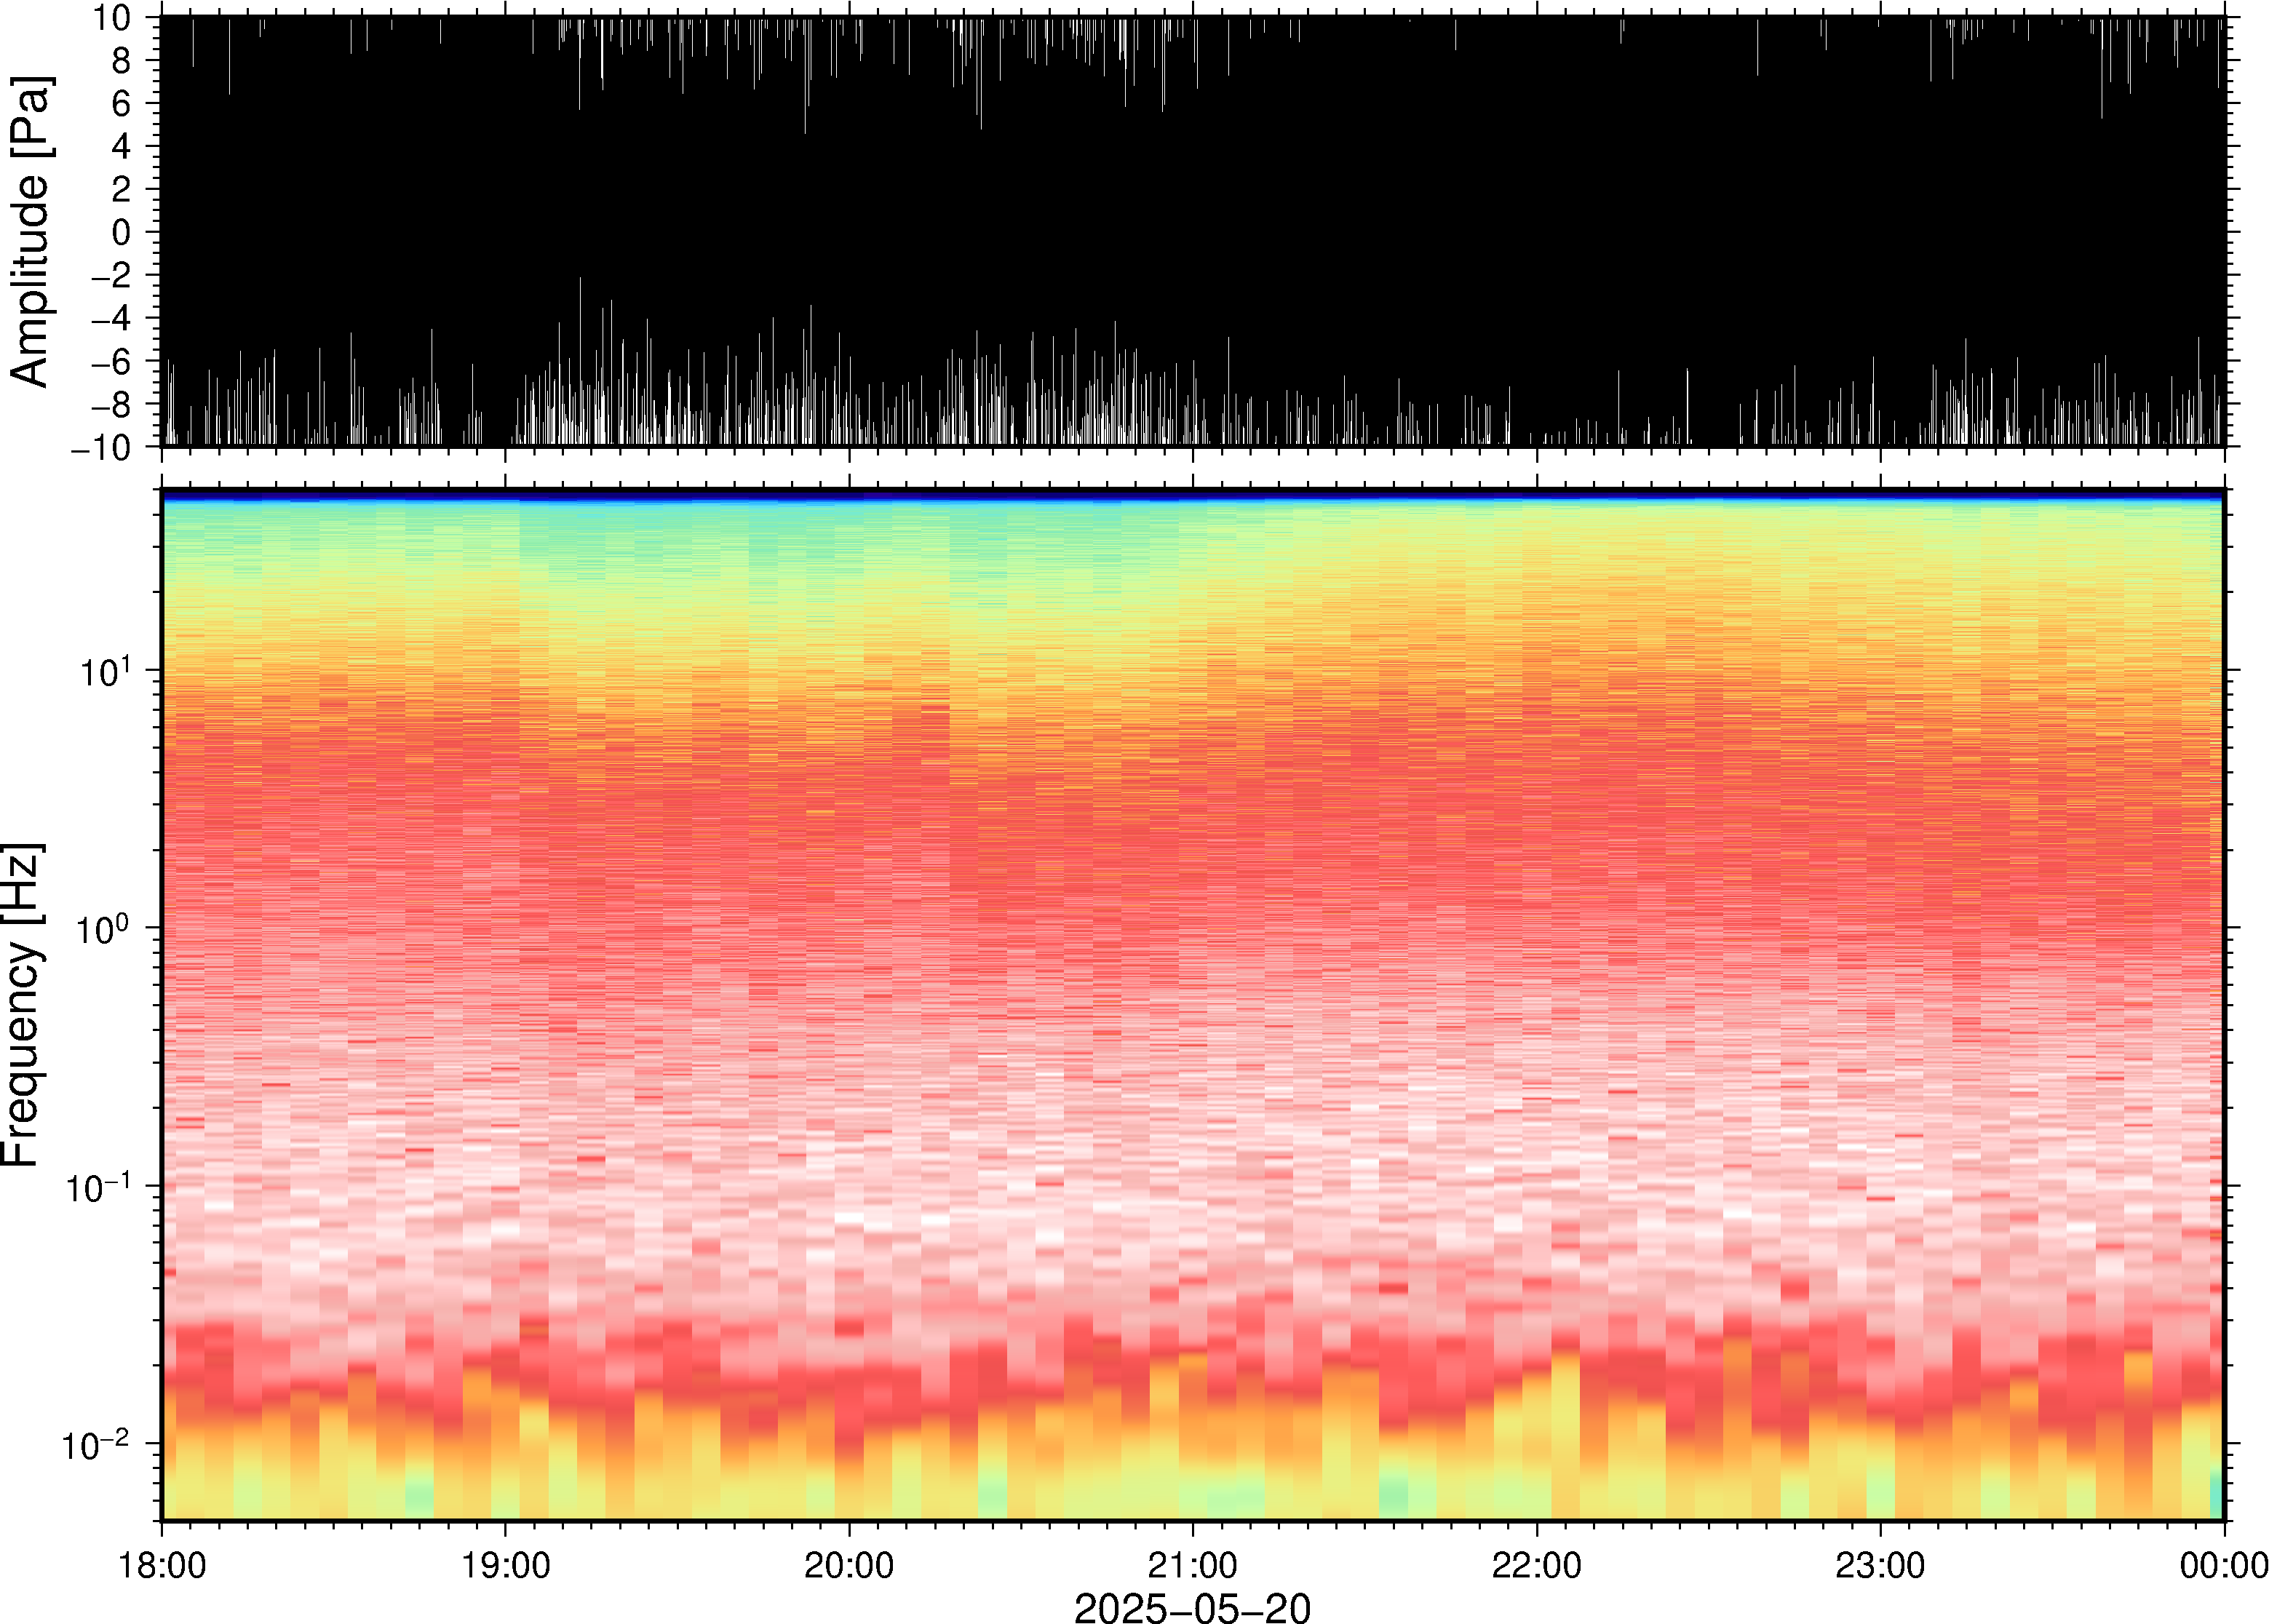Click amplitude tick label -6

(x=111, y=361)
